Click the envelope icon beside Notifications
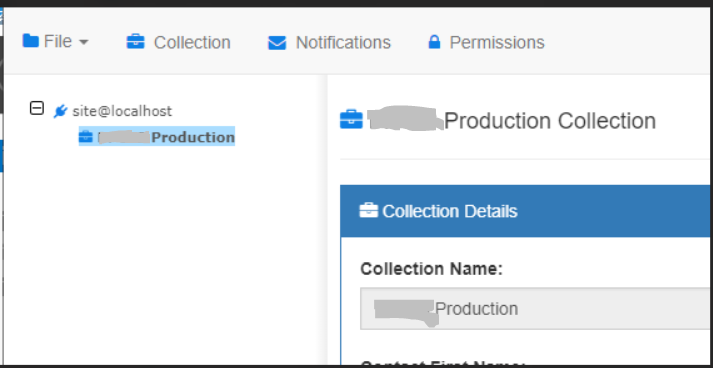Viewport: 713px width, 368px height. (277, 43)
